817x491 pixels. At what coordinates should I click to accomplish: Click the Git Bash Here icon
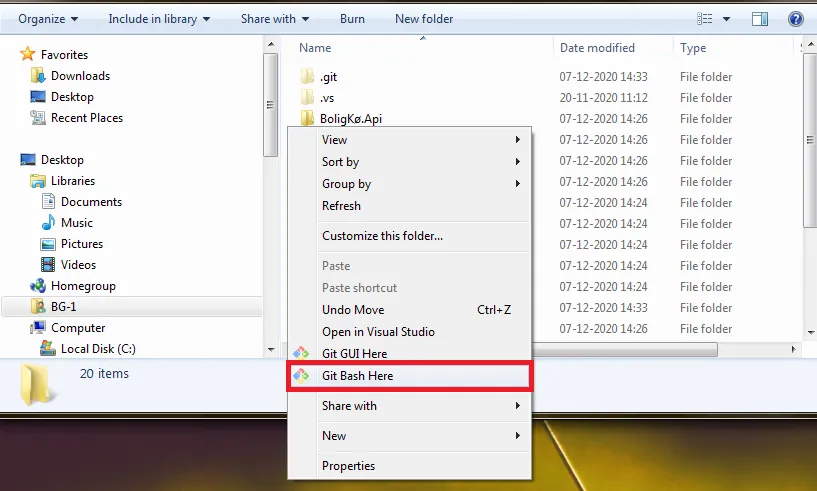tap(301, 375)
